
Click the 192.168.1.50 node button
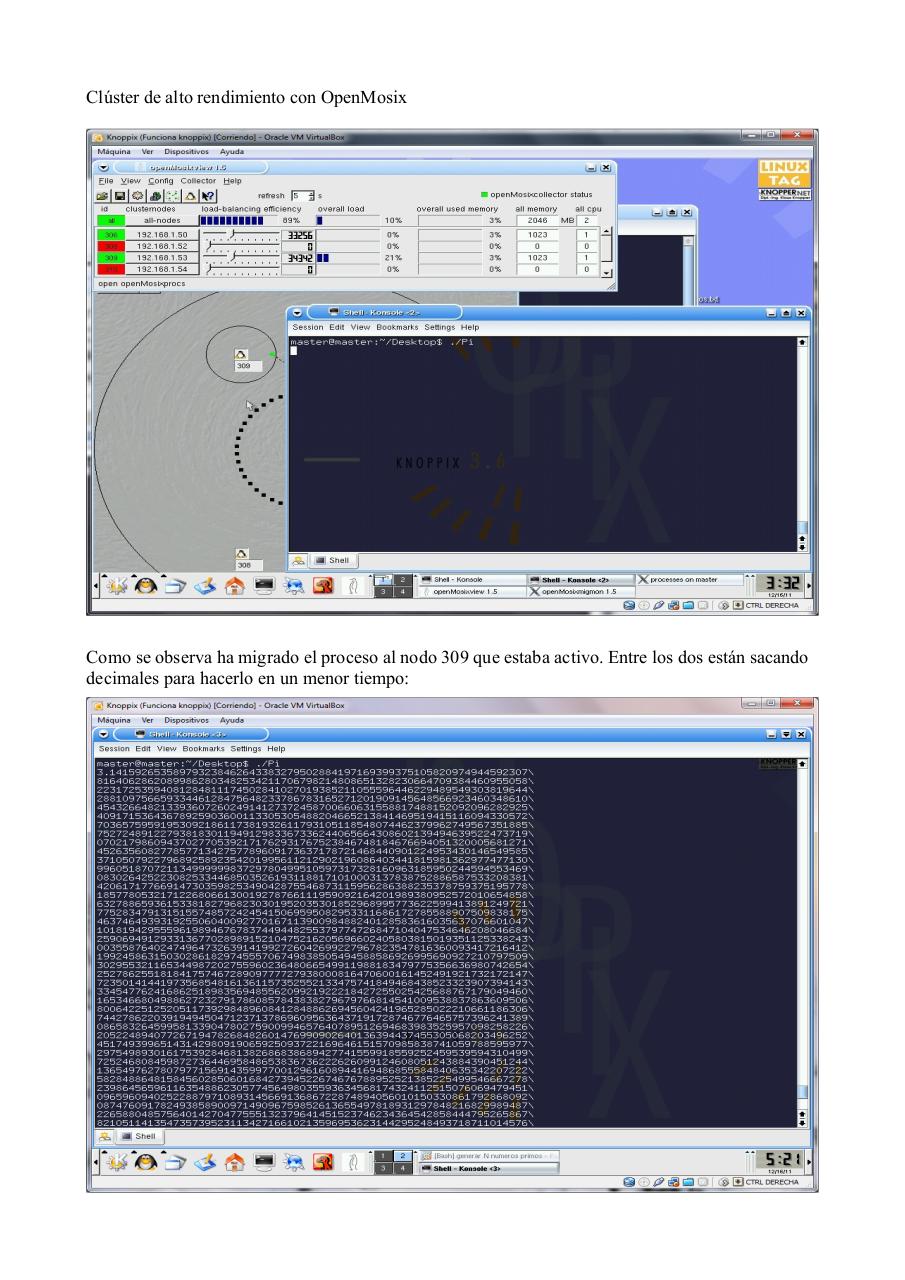click(x=160, y=234)
